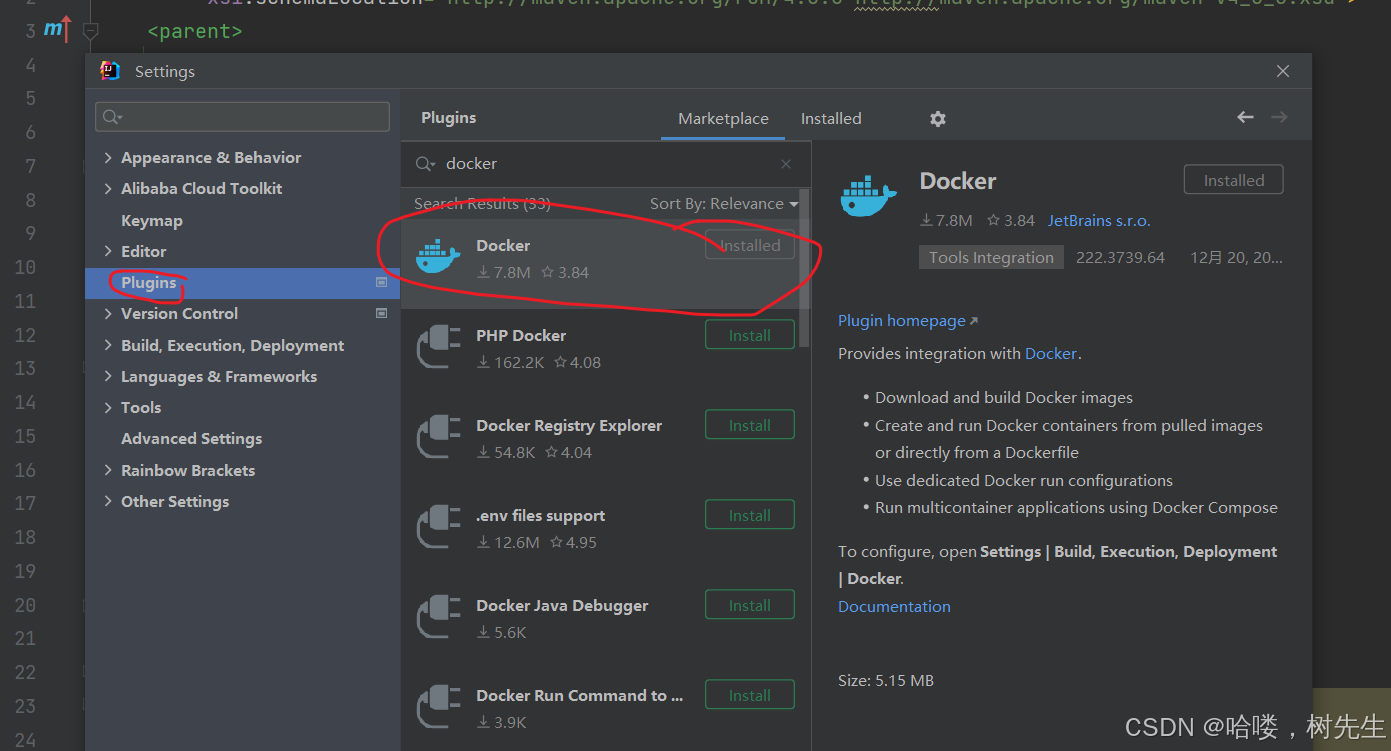Click the large Docker logo in details pane
Image resolution: width=1391 pixels, height=751 pixels.
(x=869, y=195)
